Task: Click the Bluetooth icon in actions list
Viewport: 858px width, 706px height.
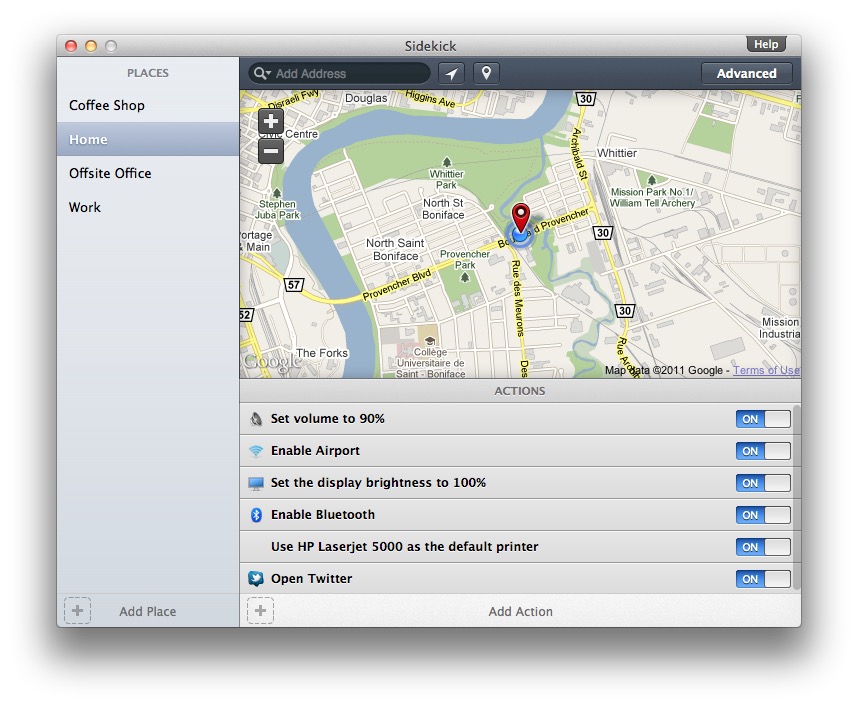Action: (x=256, y=515)
